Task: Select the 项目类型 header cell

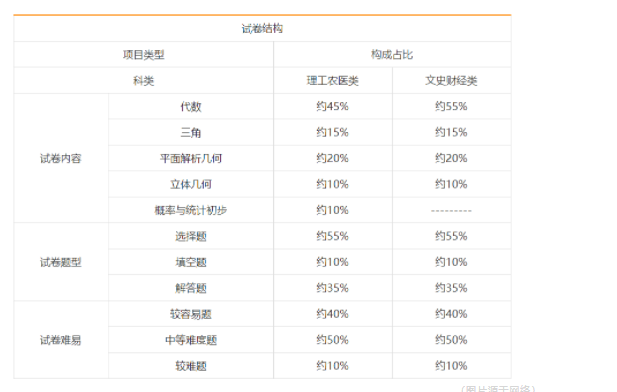Action: click(143, 54)
